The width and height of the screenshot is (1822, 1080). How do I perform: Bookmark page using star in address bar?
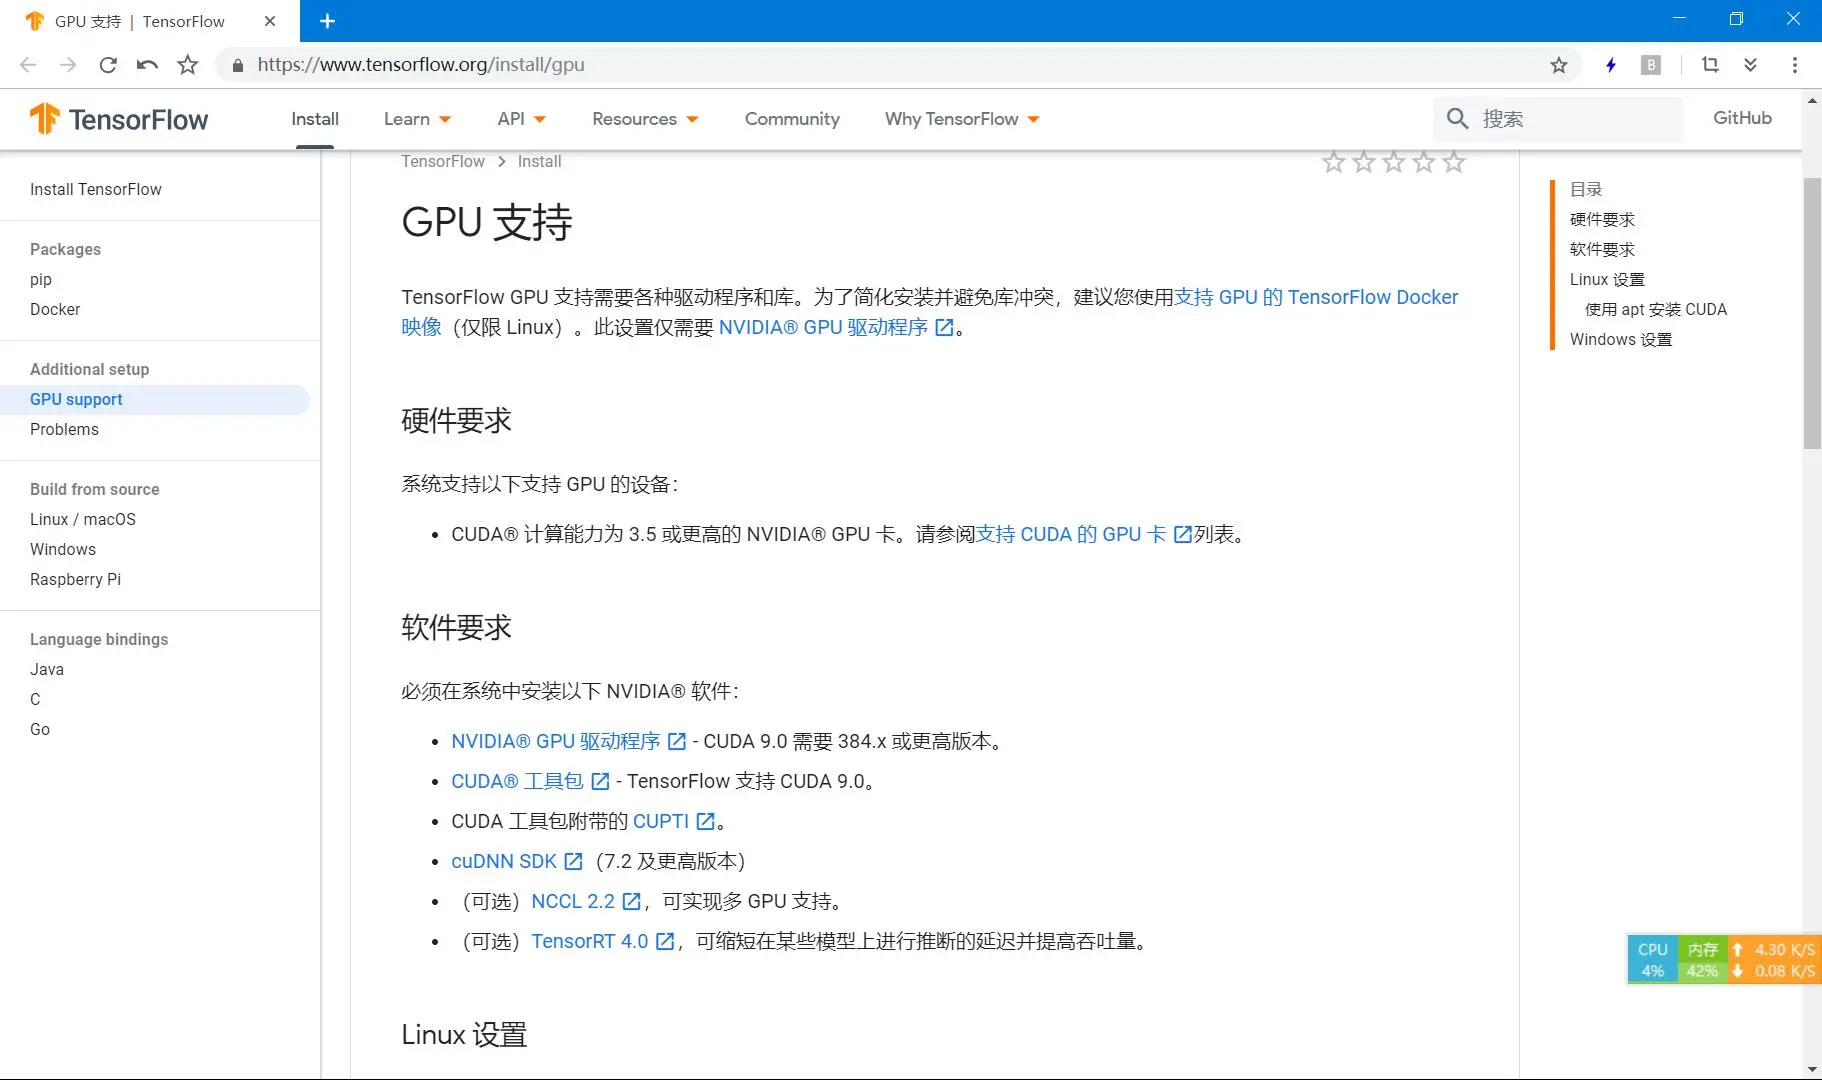(x=1558, y=65)
